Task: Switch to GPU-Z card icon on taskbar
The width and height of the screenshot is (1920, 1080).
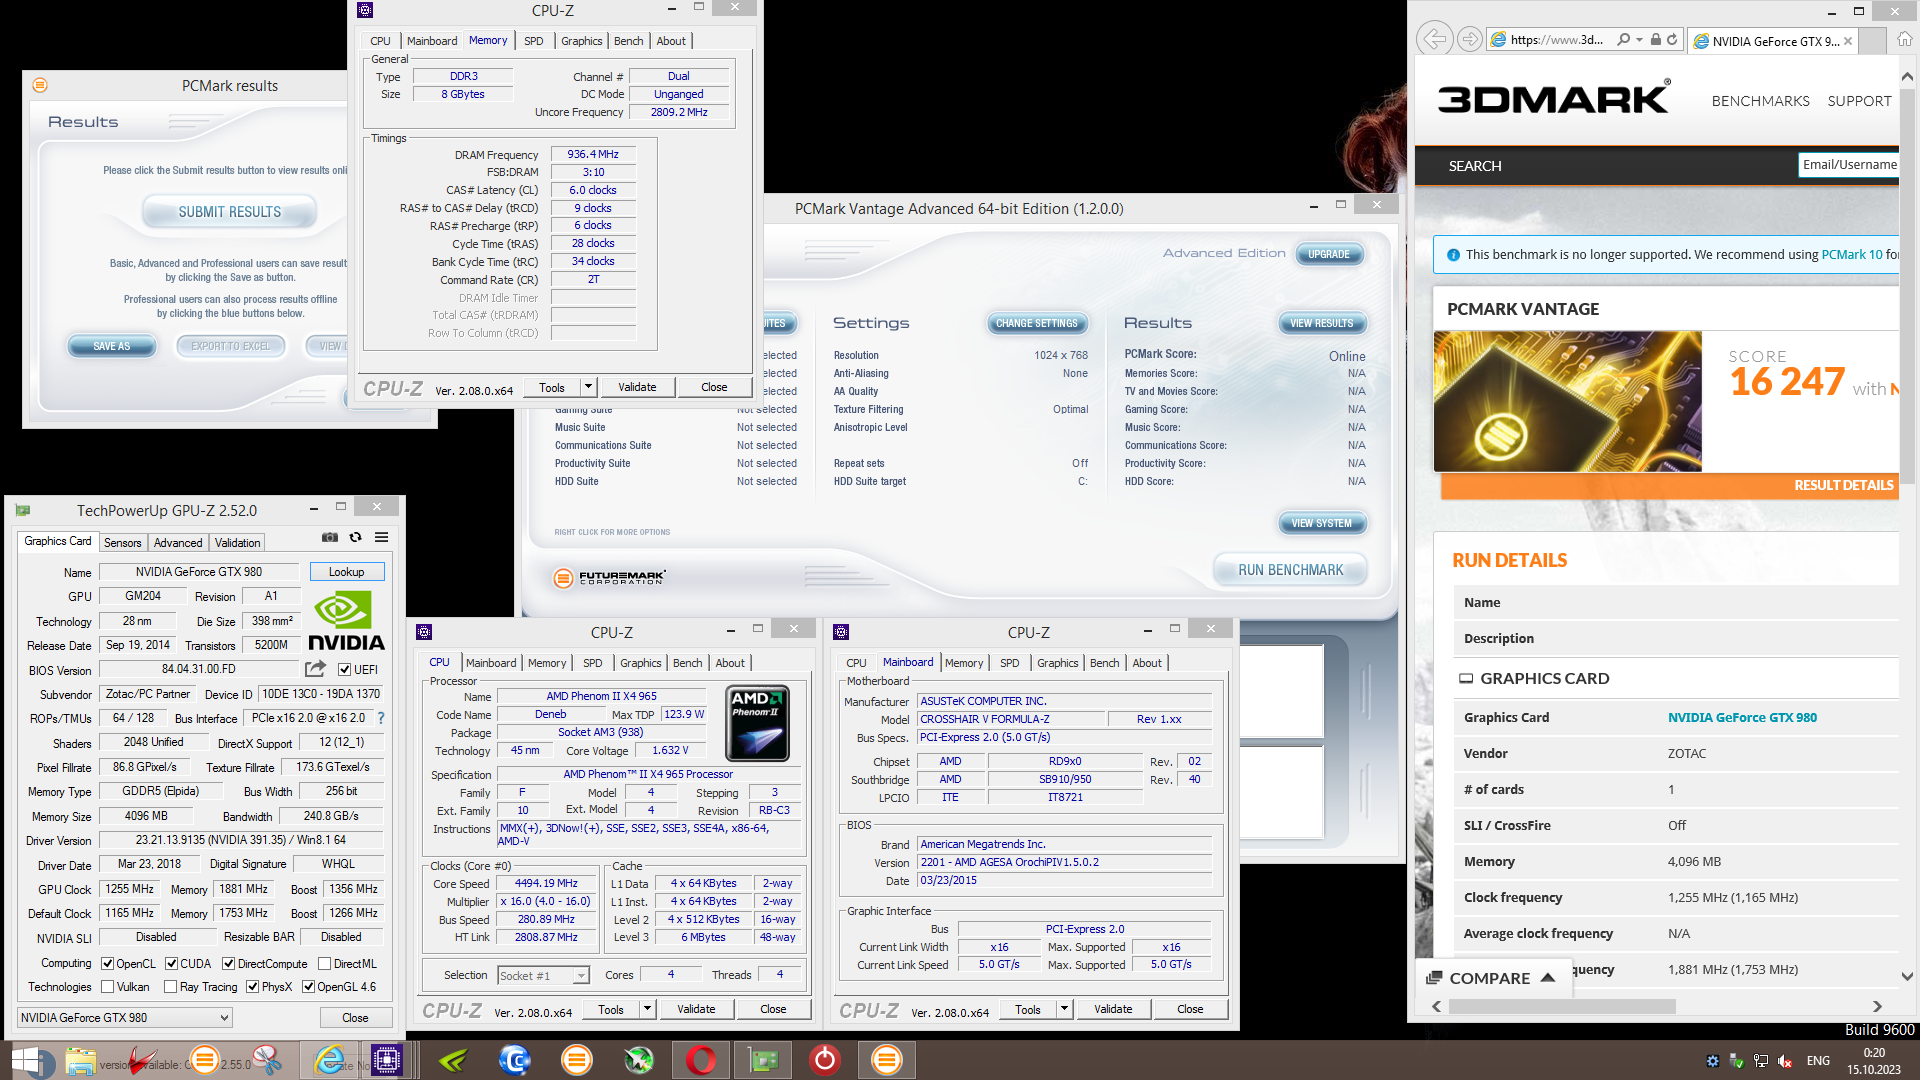Action: [763, 1060]
